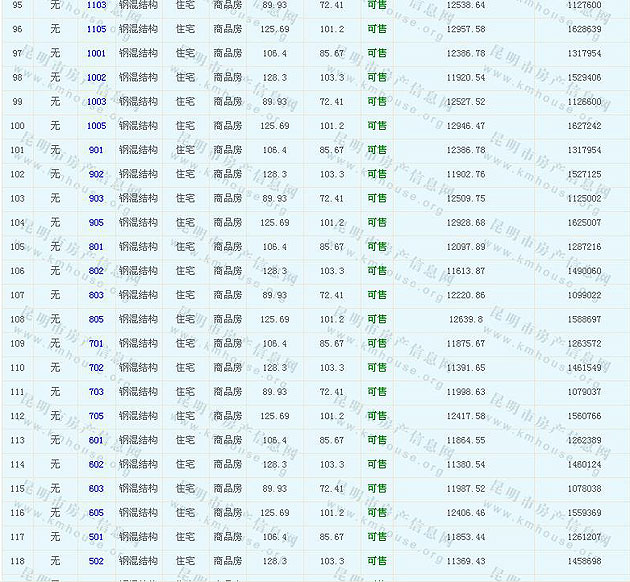630x582 pixels.
Task: Open room 703 entry
Action: pyautogui.click(x=96, y=392)
